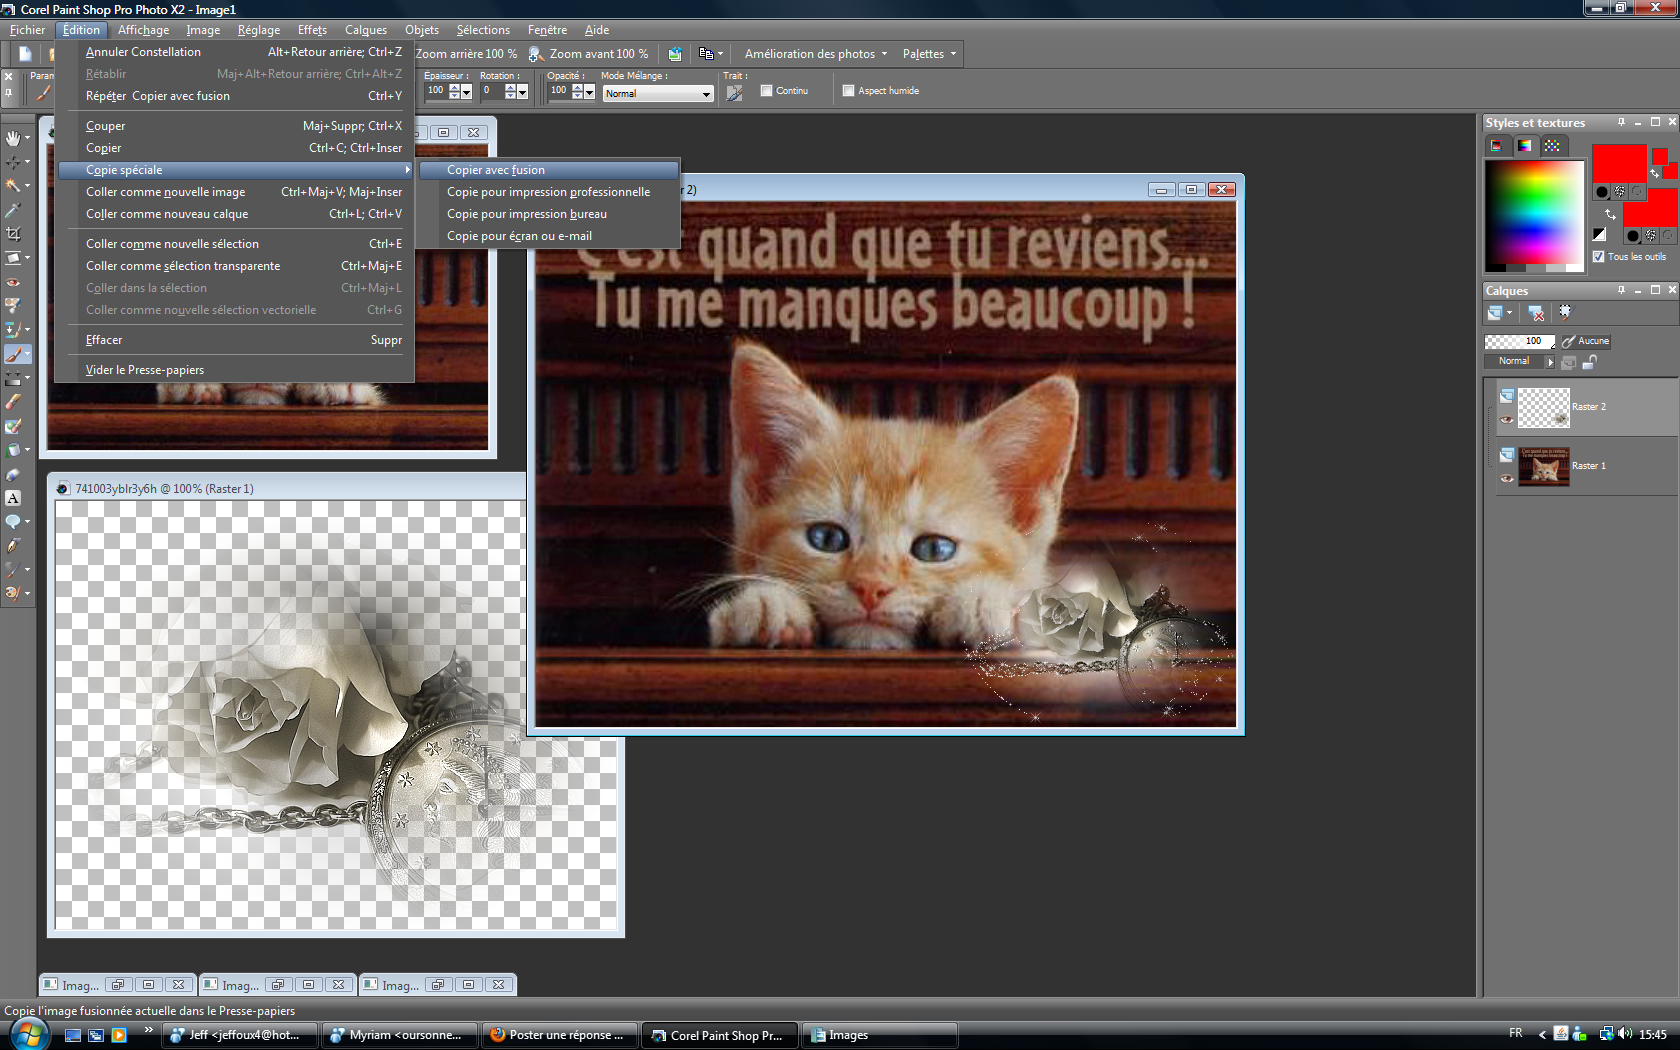Open the frame tab in Styles et textures
1680x1050 pixels.
(x=1496, y=146)
